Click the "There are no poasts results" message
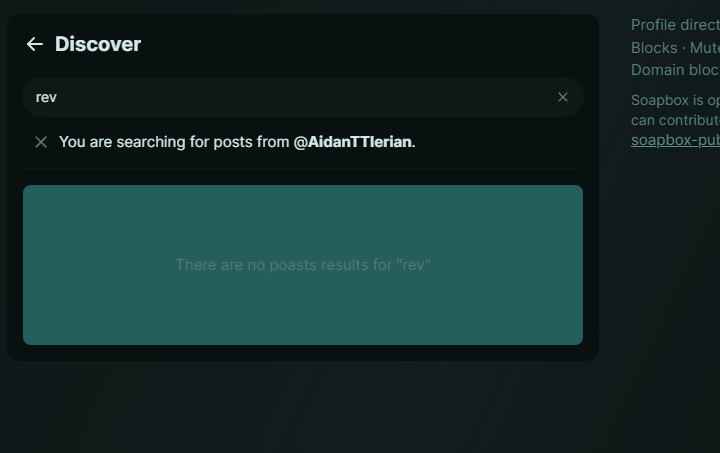The height and width of the screenshot is (453, 720). coord(303,265)
